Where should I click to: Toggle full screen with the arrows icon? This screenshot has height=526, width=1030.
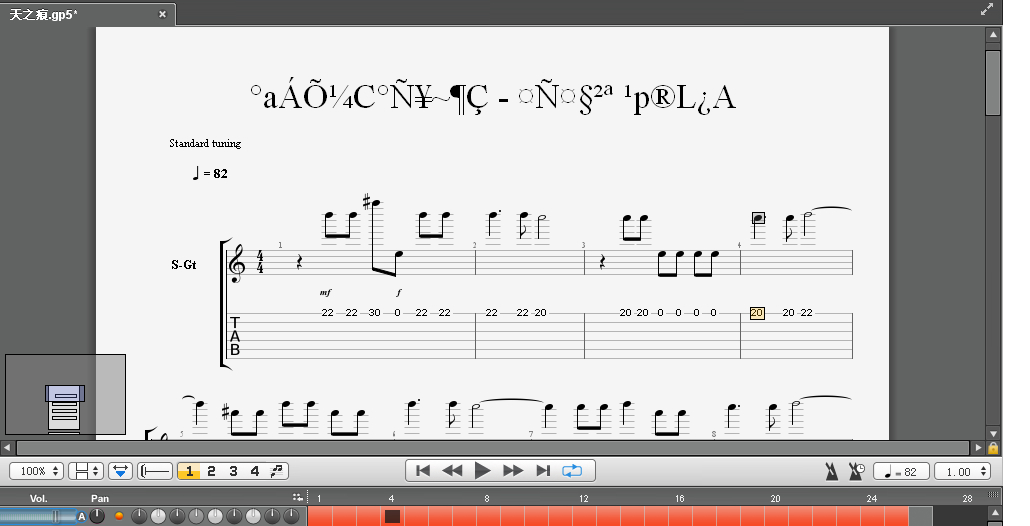[x=987, y=9]
